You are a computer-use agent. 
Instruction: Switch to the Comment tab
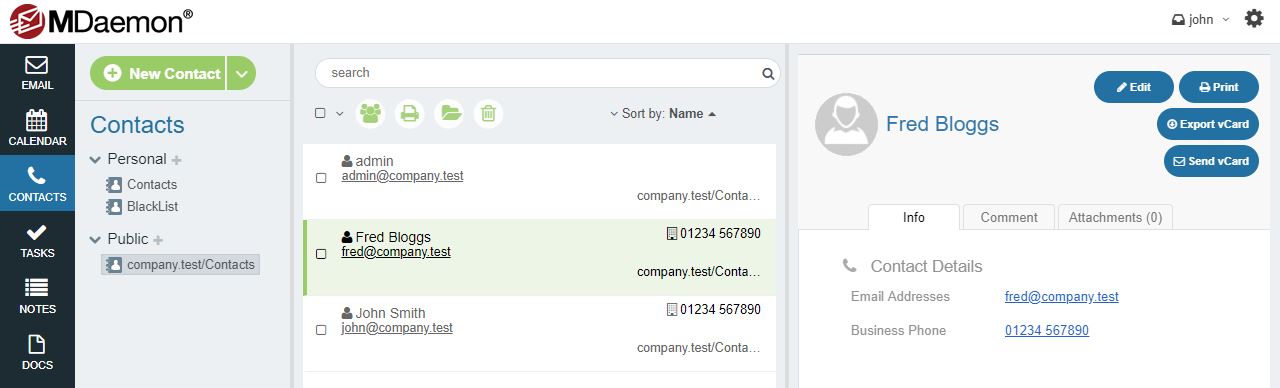(1009, 217)
